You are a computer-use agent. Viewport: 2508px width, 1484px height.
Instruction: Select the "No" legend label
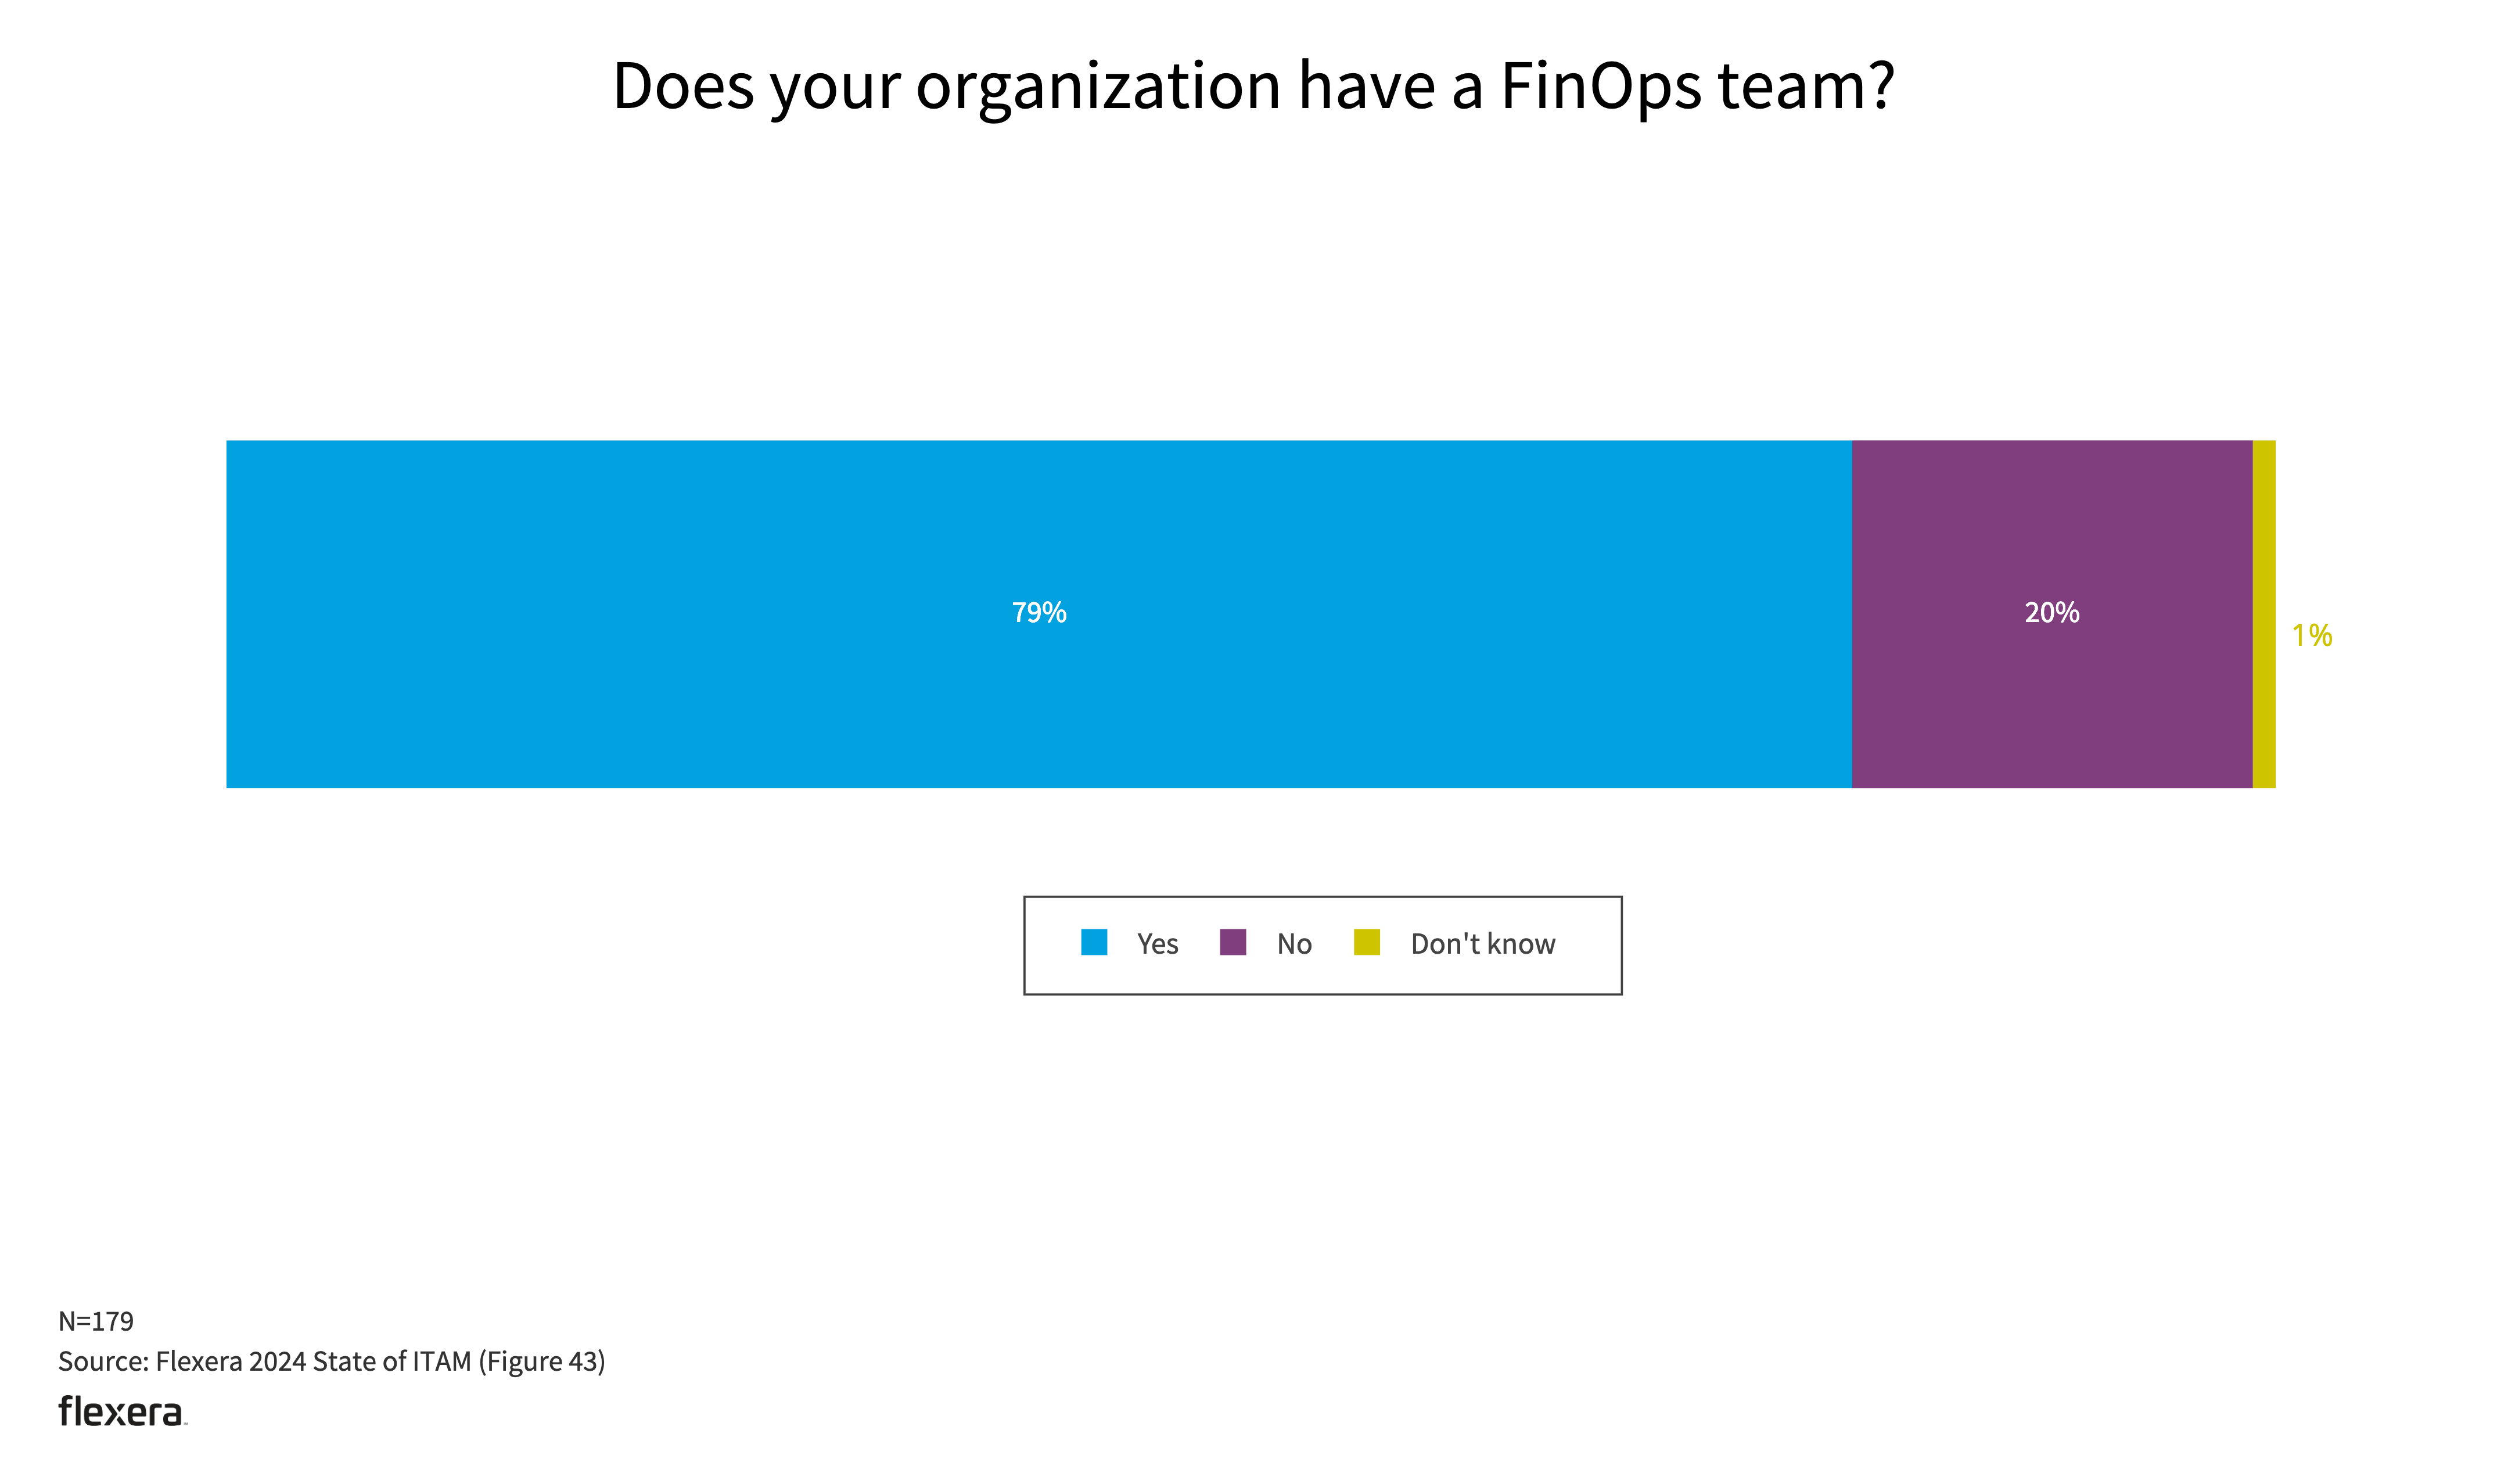[x=1294, y=944]
